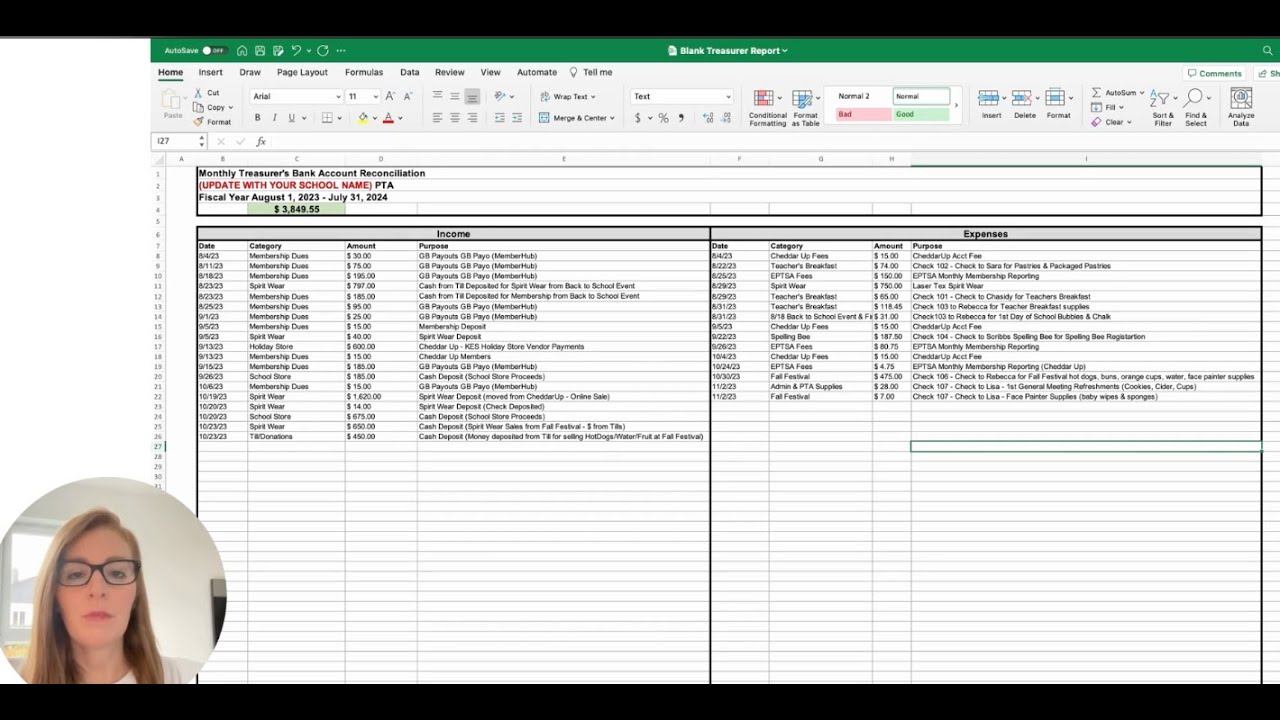The height and width of the screenshot is (720, 1280).
Task: Open the Clear eraser dropdown
Action: tap(1111, 122)
